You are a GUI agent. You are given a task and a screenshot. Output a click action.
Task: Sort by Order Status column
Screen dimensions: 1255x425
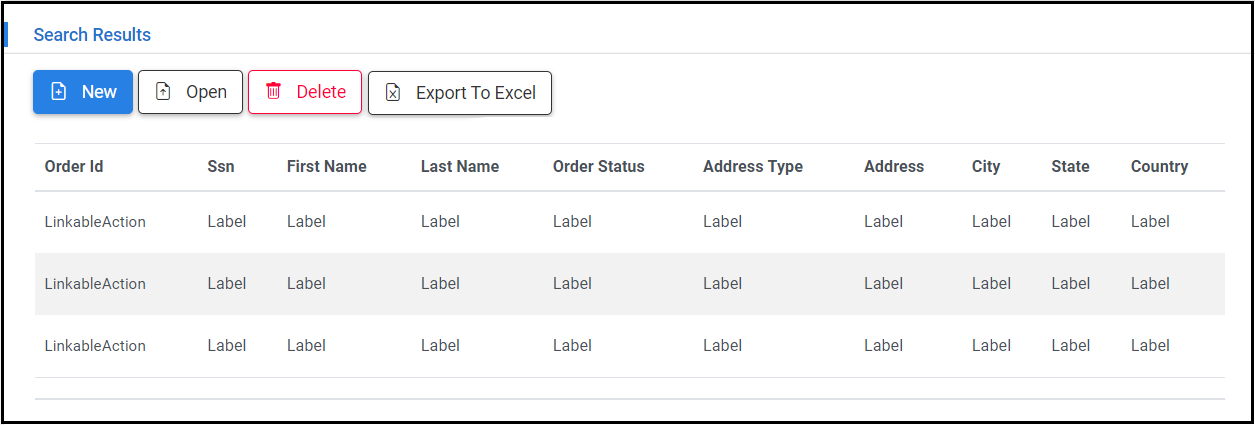coord(598,167)
